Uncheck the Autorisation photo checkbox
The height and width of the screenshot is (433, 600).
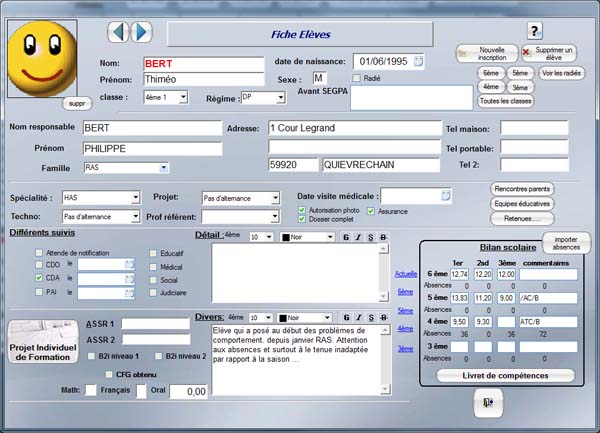(x=302, y=211)
